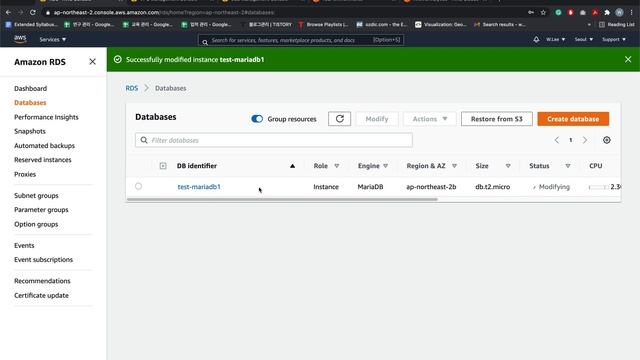
Task: Go to Snapshots in sidebar
Action: pyautogui.click(x=30, y=131)
